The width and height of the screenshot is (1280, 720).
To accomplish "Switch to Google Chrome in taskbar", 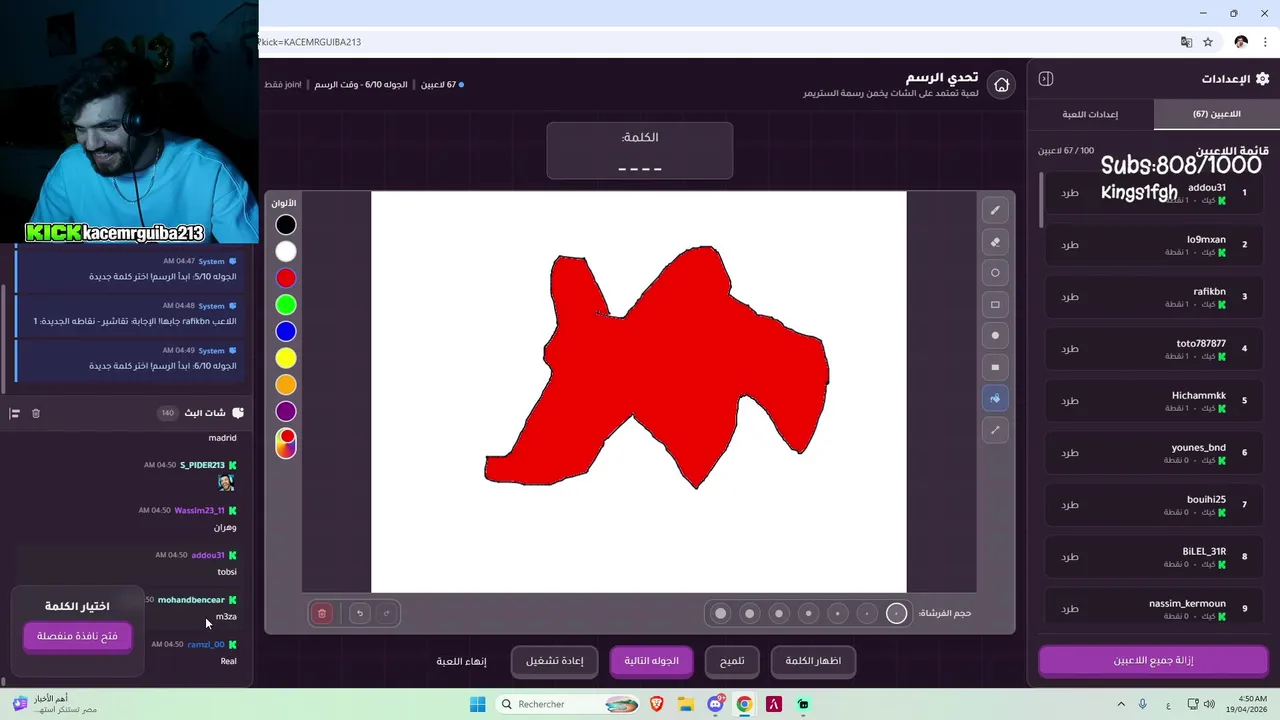I will [744, 704].
